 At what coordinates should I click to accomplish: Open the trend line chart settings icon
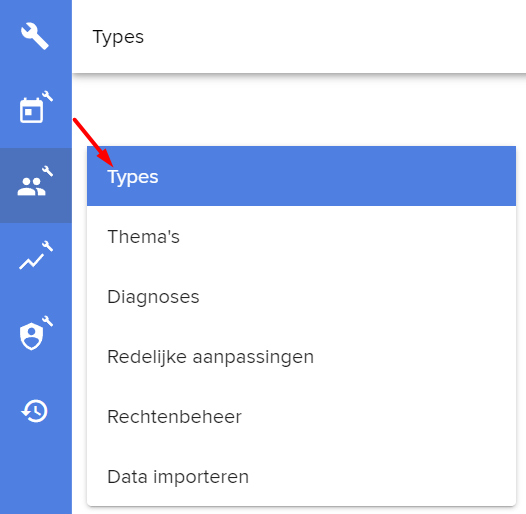tap(36, 256)
